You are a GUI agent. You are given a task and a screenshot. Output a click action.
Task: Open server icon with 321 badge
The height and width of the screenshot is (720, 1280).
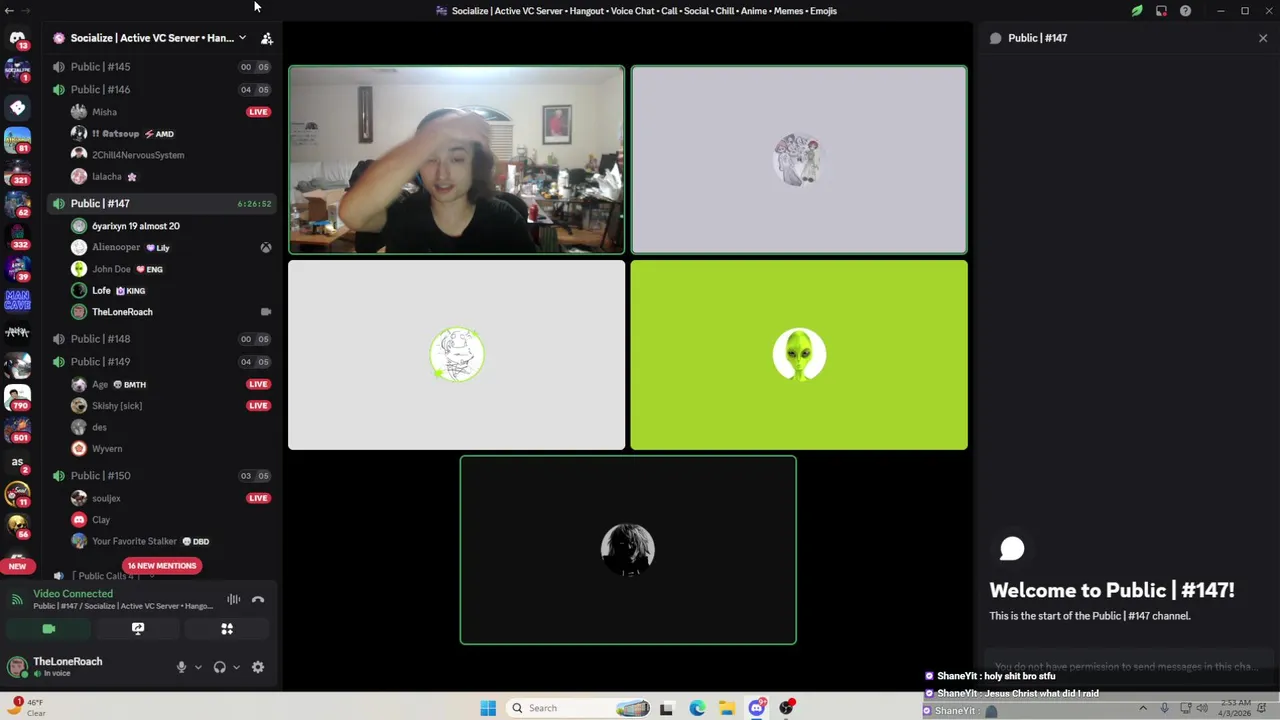pos(17,171)
